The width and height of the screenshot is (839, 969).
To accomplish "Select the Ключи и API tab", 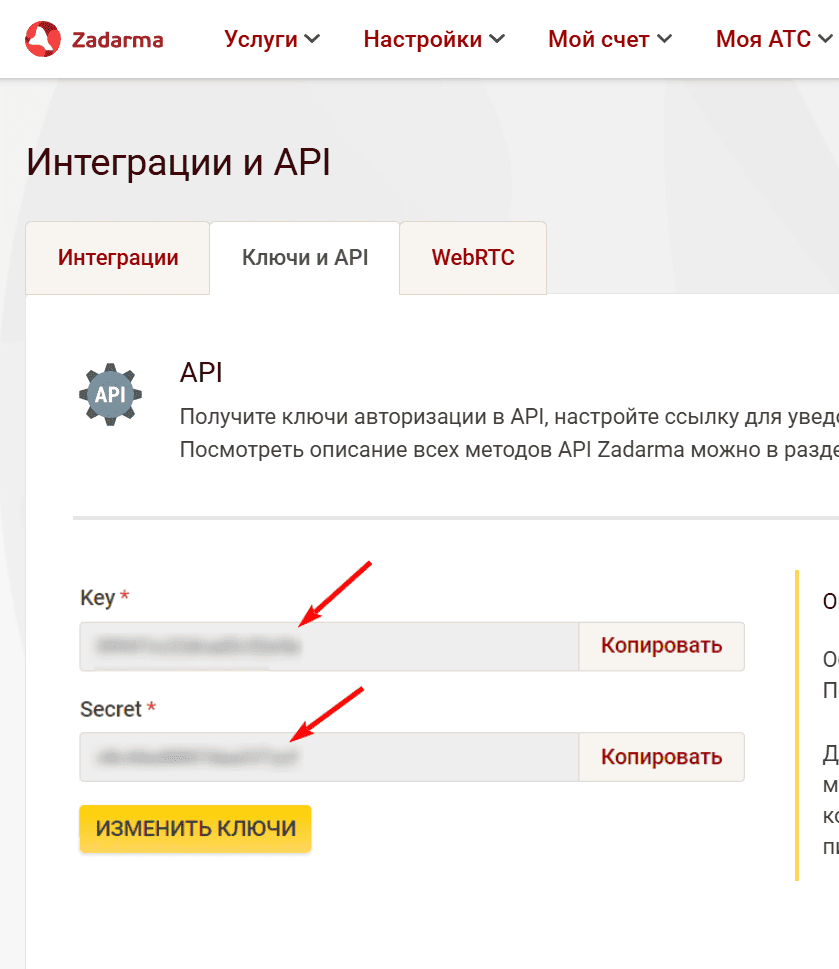I will (305, 258).
